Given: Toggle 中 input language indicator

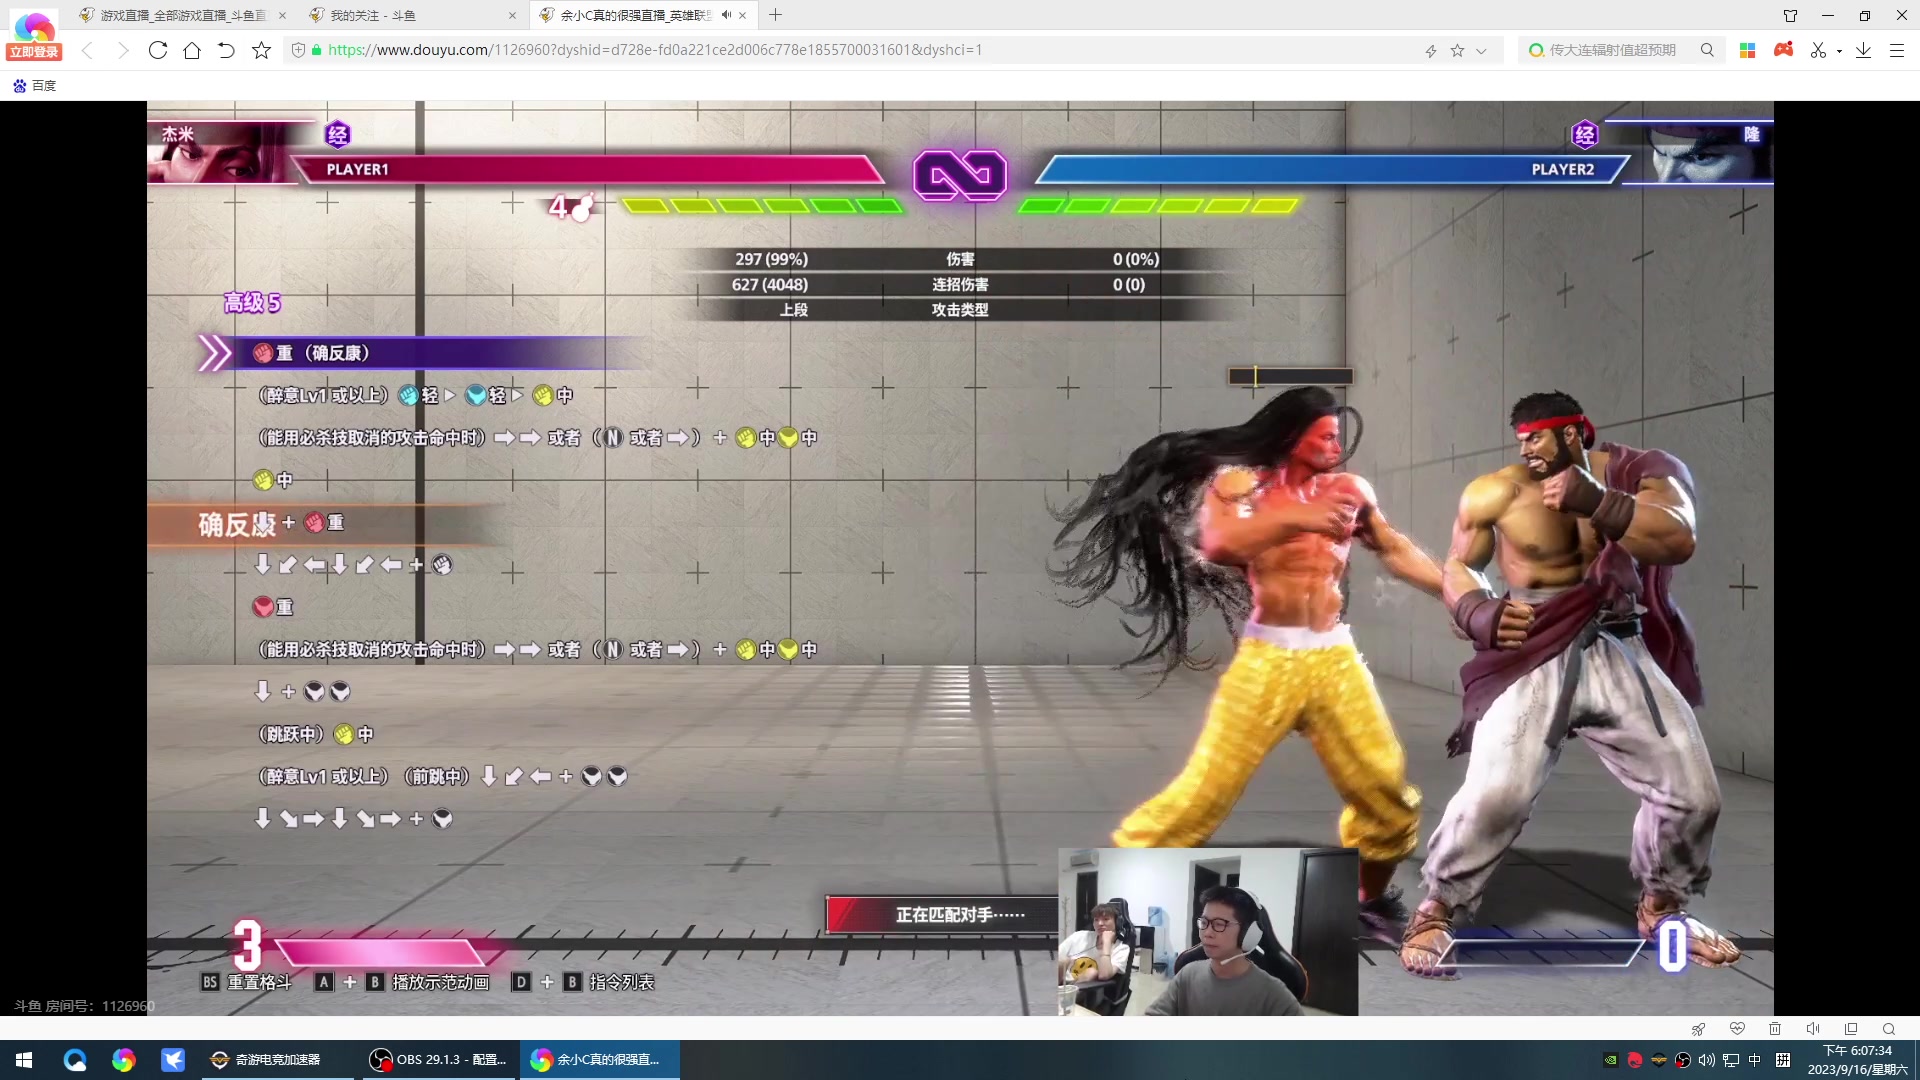Looking at the screenshot, I should click(1755, 1060).
